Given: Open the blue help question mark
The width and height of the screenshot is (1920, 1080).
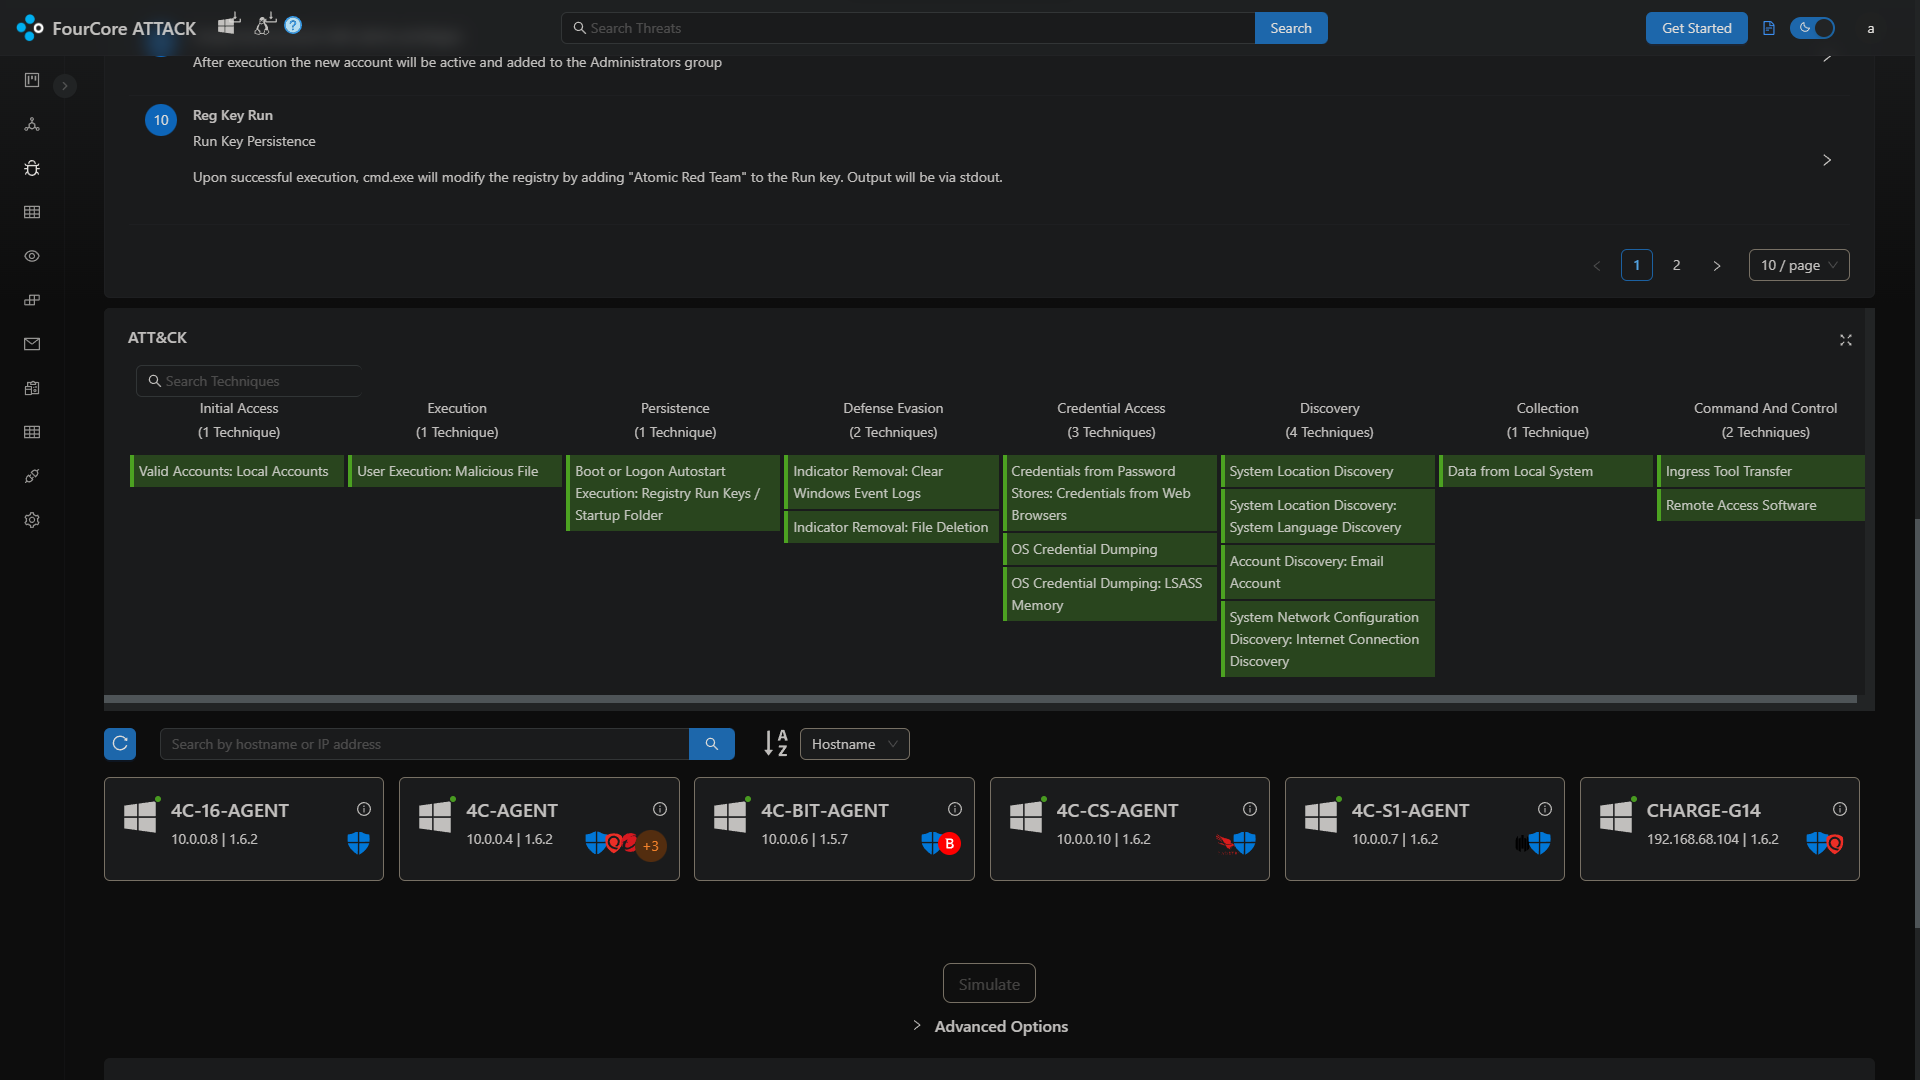Looking at the screenshot, I should coord(293,25).
